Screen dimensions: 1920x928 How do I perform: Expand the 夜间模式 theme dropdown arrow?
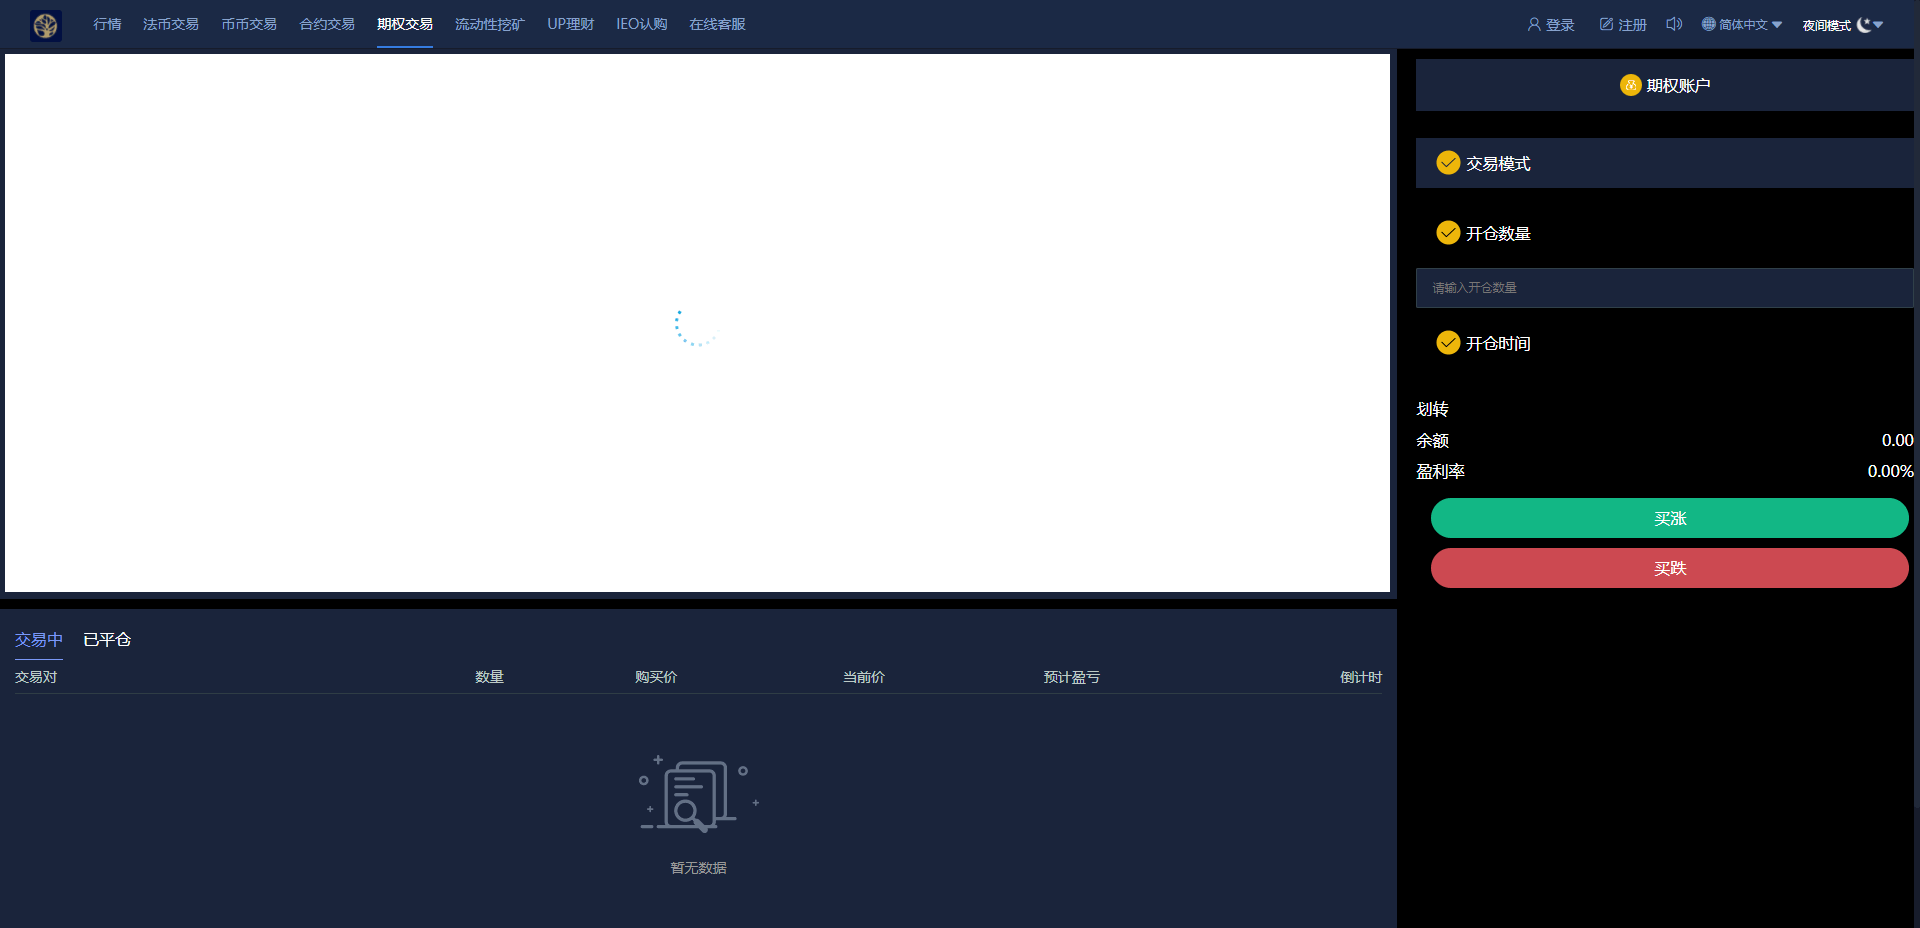pyautogui.click(x=1879, y=25)
